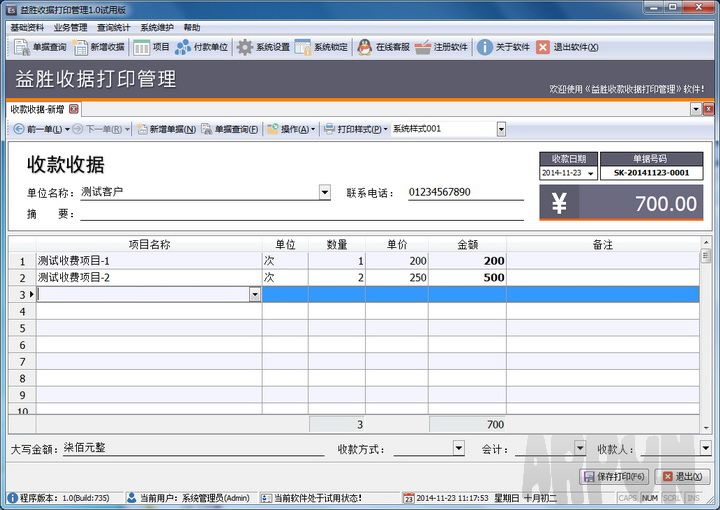Expand the 系统样式001 print style dropdown
Image resolution: width=720 pixels, height=510 pixels.
coord(501,129)
